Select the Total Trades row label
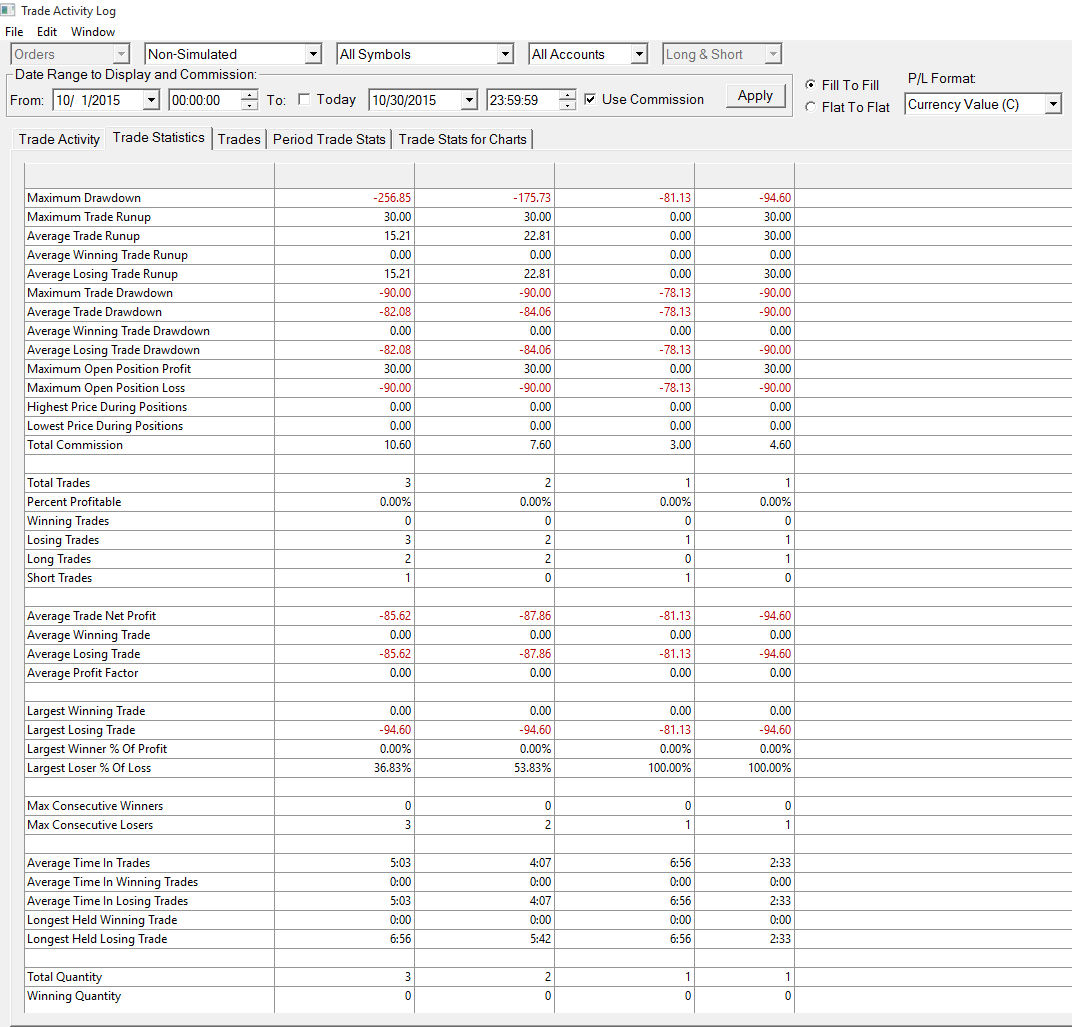 pyautogui.click(x=58, y=483)
